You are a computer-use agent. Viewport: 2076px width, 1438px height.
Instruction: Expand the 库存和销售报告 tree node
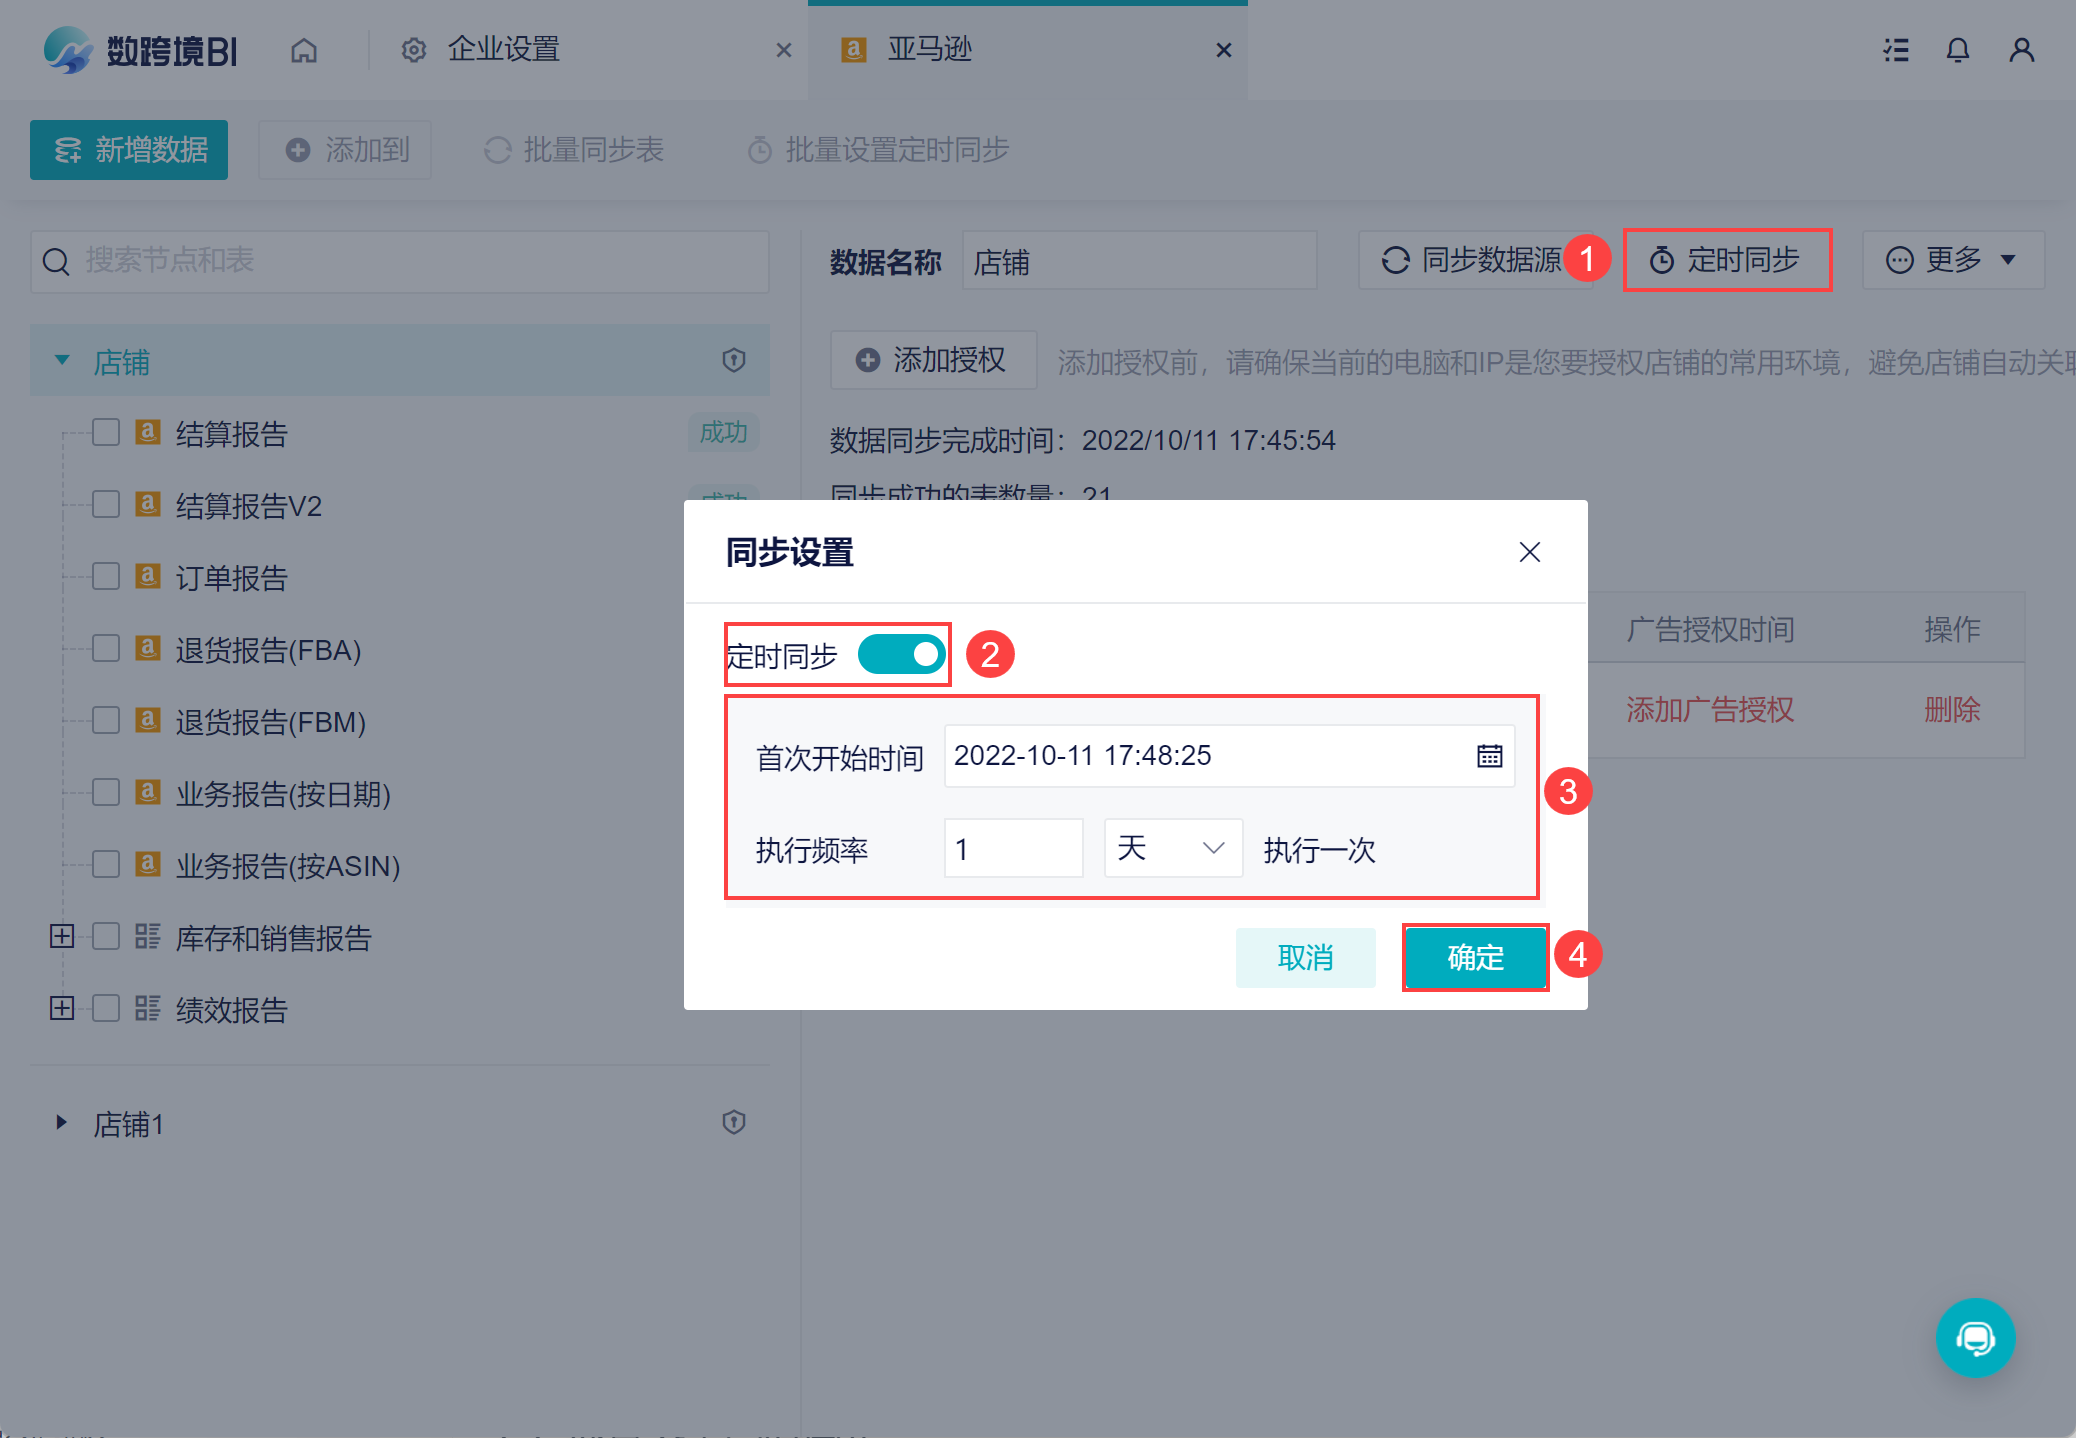(62, 937)
